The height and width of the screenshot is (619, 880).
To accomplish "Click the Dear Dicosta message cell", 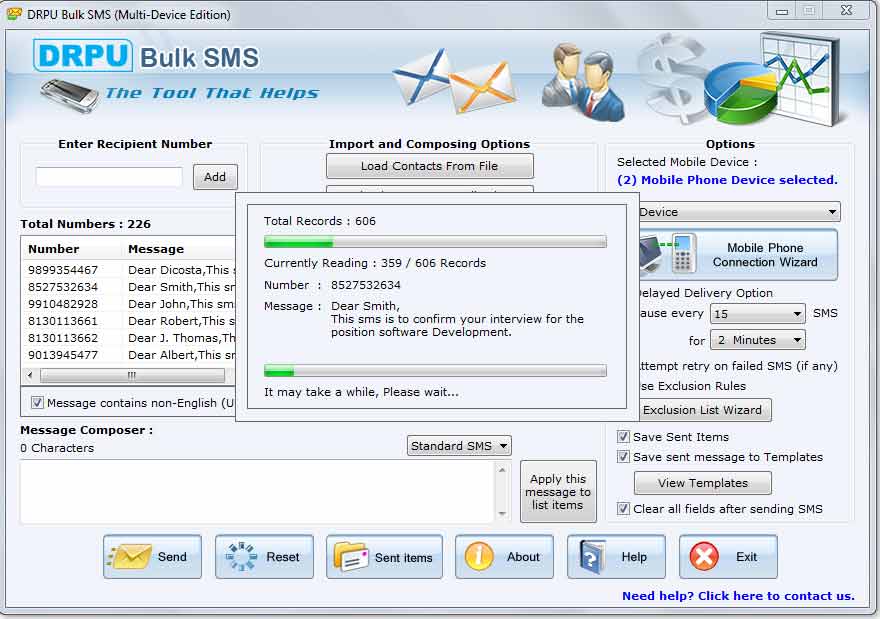I will coord(181,270).
